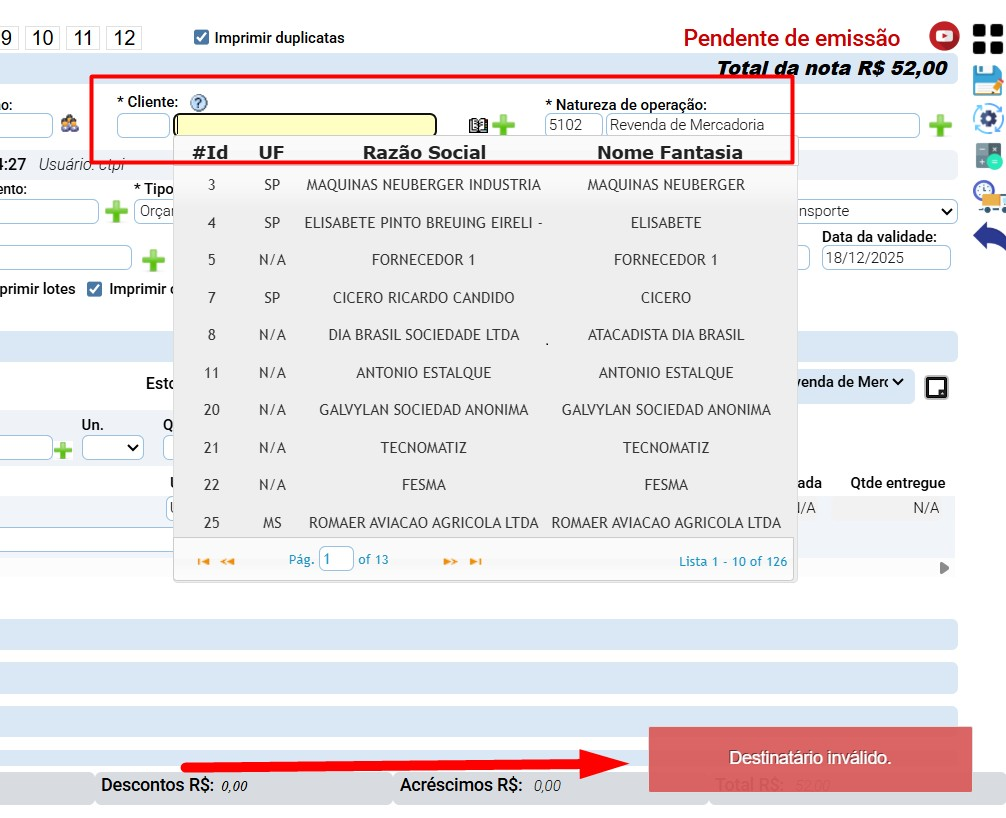
Task: Click the green plus beside the Cliente field
Action: coord(505,124)
